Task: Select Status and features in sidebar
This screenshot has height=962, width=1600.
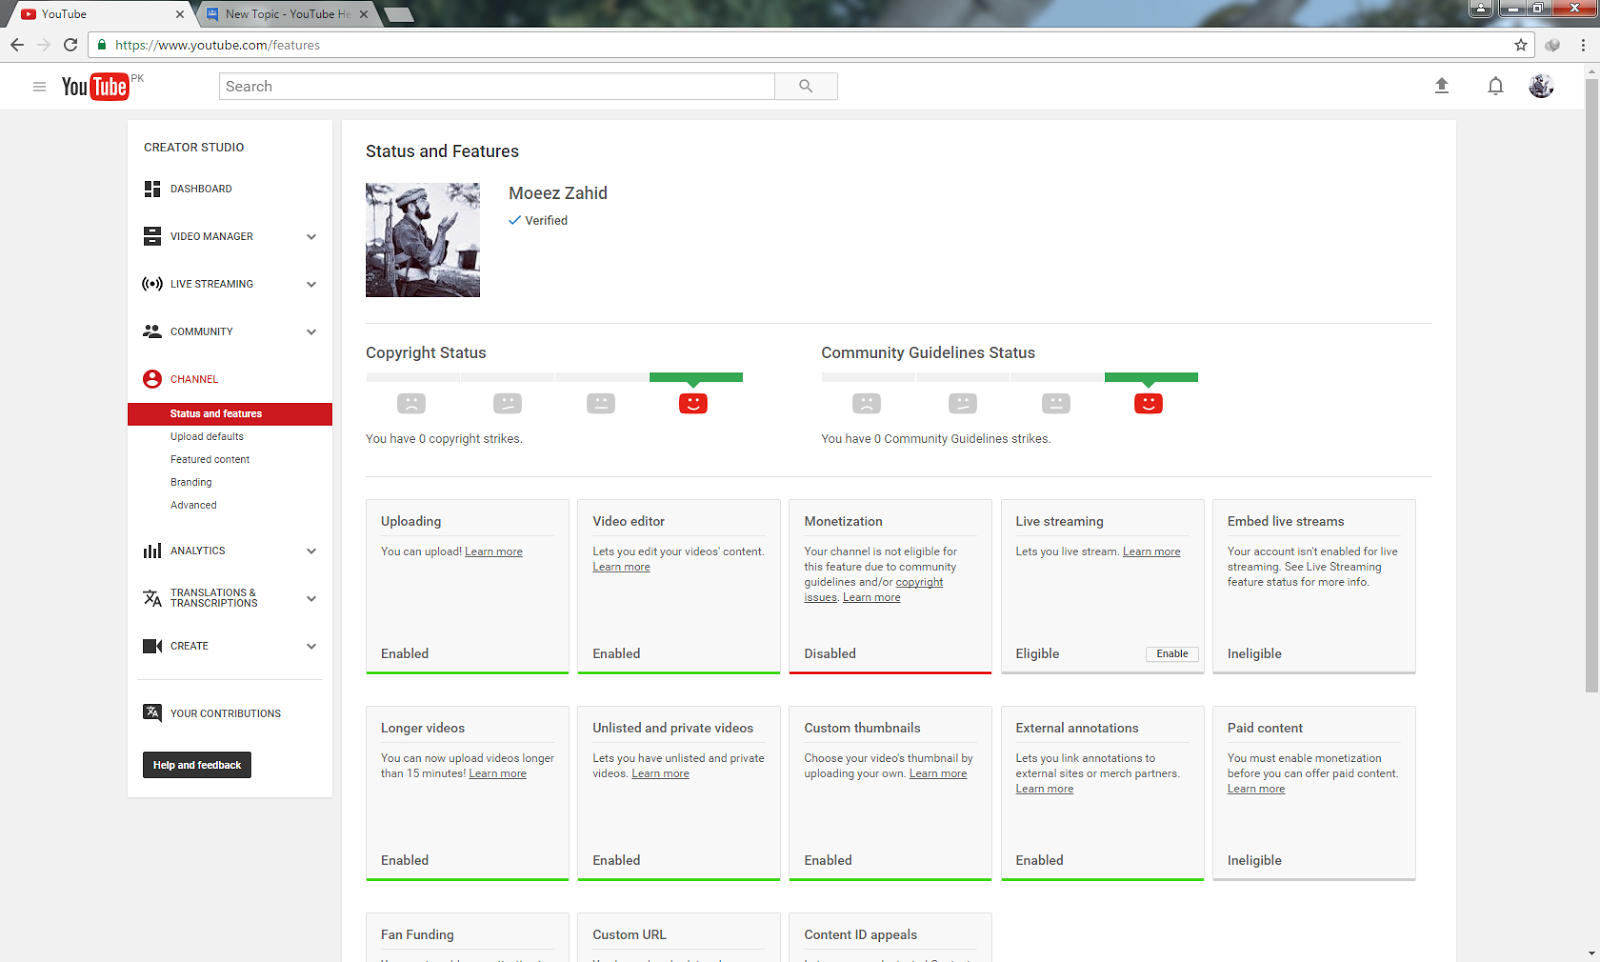Action: tap(230, 414)
